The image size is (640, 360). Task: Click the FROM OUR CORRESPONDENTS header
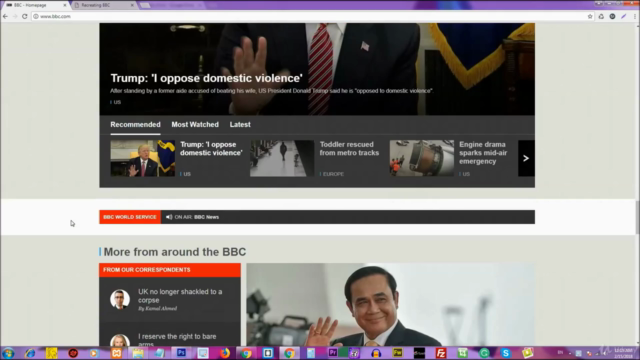(170, 270)
